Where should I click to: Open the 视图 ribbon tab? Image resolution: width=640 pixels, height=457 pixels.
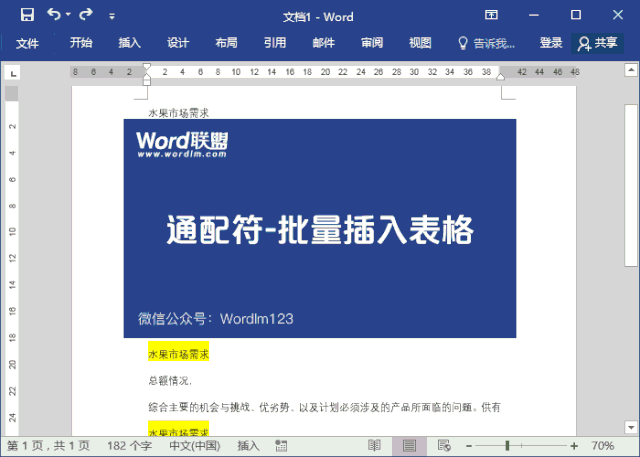pyautogui.click(x=420, y=43)
